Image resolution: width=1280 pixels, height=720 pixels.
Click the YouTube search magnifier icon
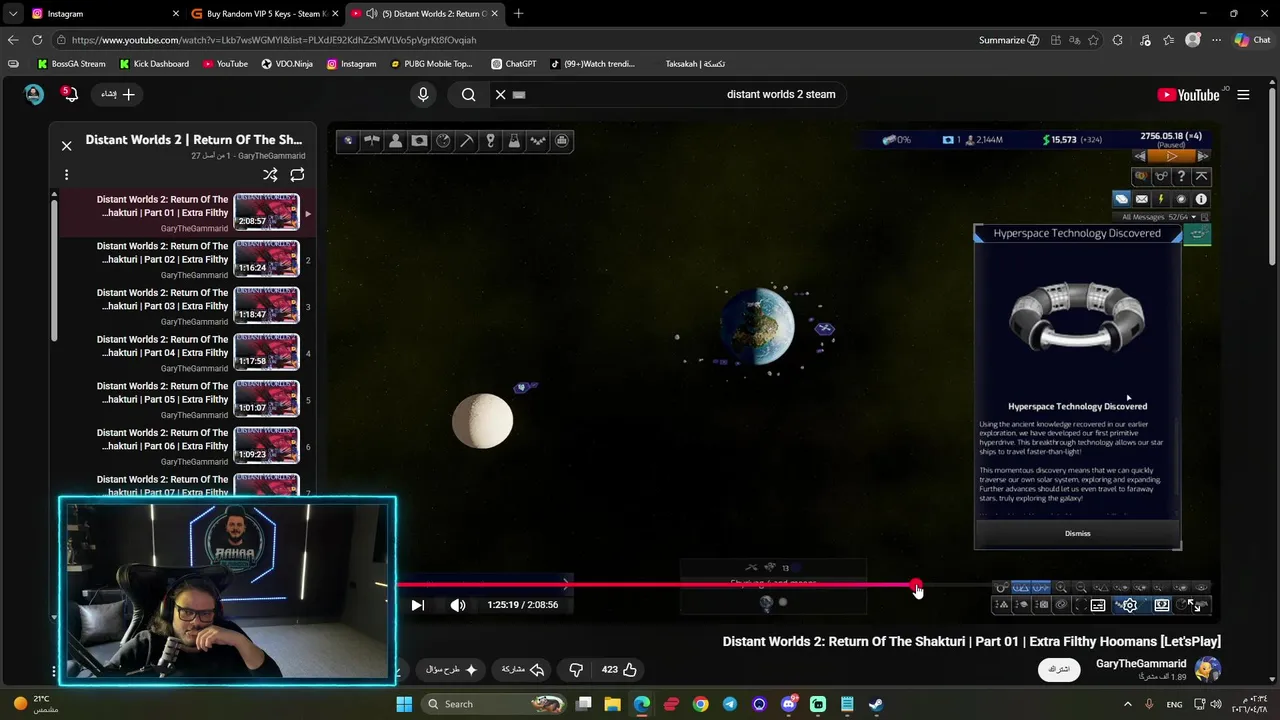coord(468,94)
